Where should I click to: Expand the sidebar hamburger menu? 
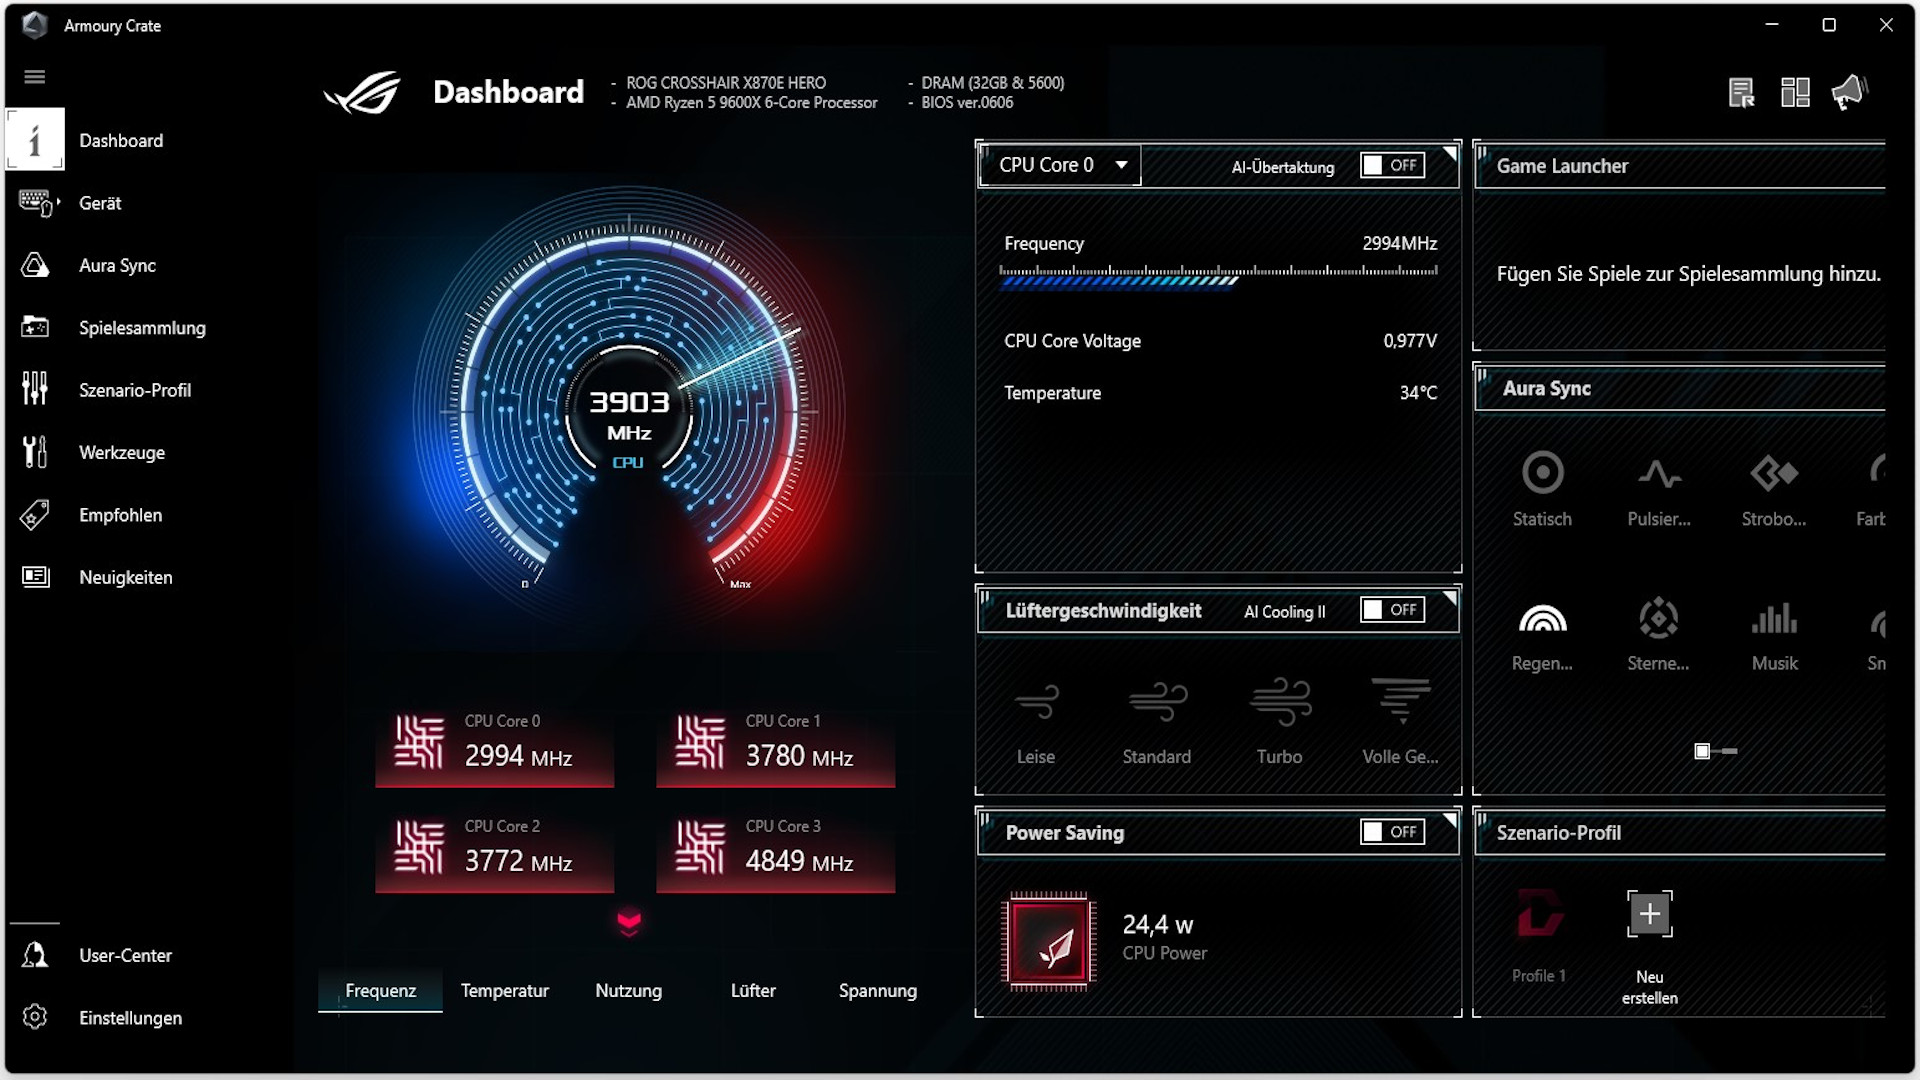pos(35,77)
